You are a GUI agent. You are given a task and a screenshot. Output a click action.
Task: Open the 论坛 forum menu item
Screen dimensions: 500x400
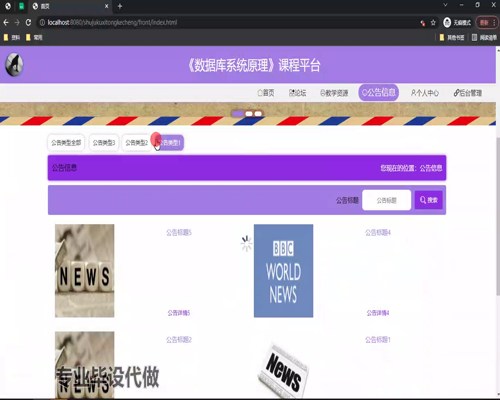click(297, 93)
